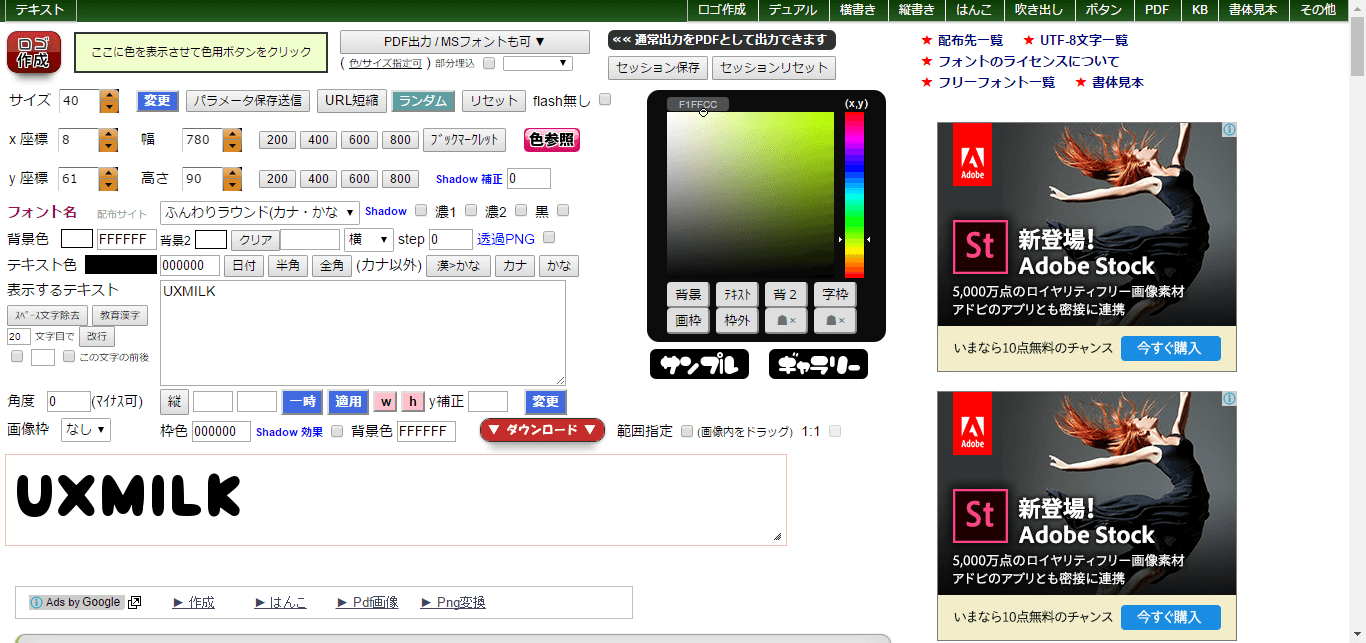Open the font name dropdown ふんわりラウンド
Screen dimensions: 1366x643
click(x=260, y=212)
